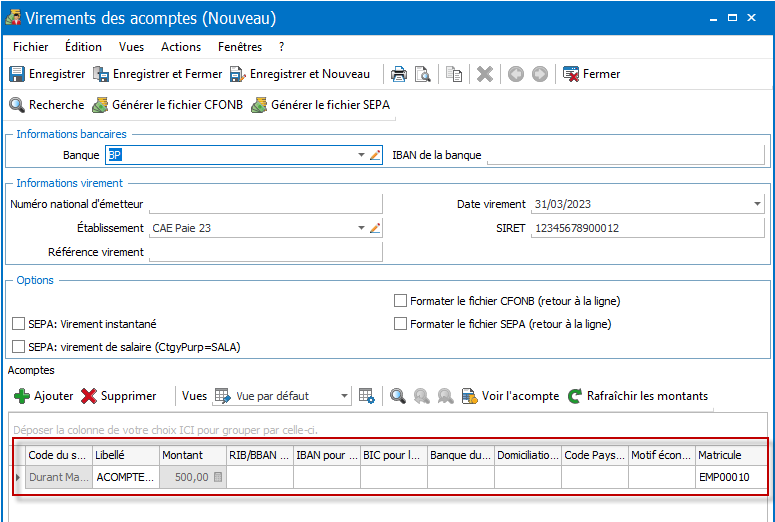Click the Fermer toolbar button
Screen dimensions: 775x522
592,74
